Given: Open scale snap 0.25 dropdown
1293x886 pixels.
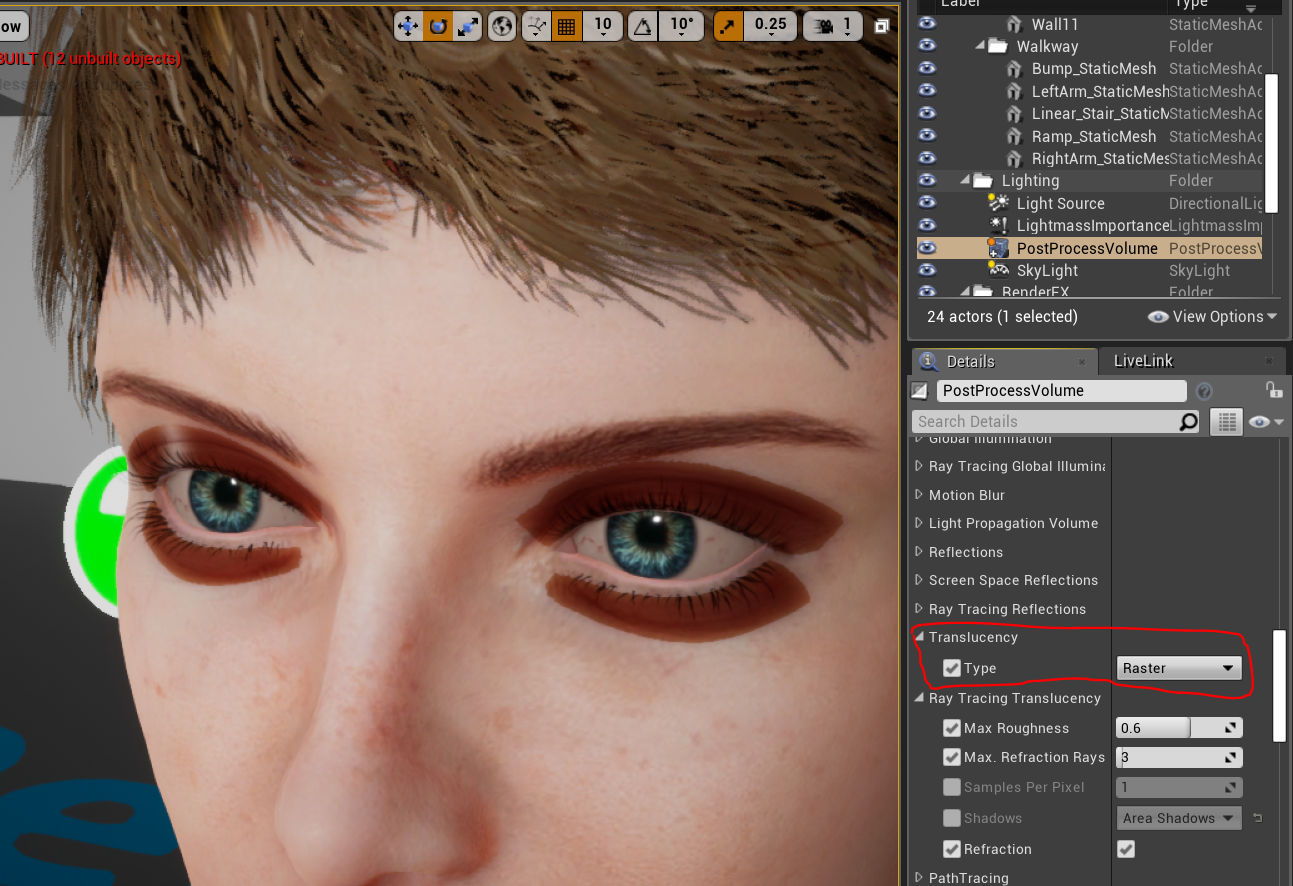Looking at the screenshot, I should click(x=769, y=26).
